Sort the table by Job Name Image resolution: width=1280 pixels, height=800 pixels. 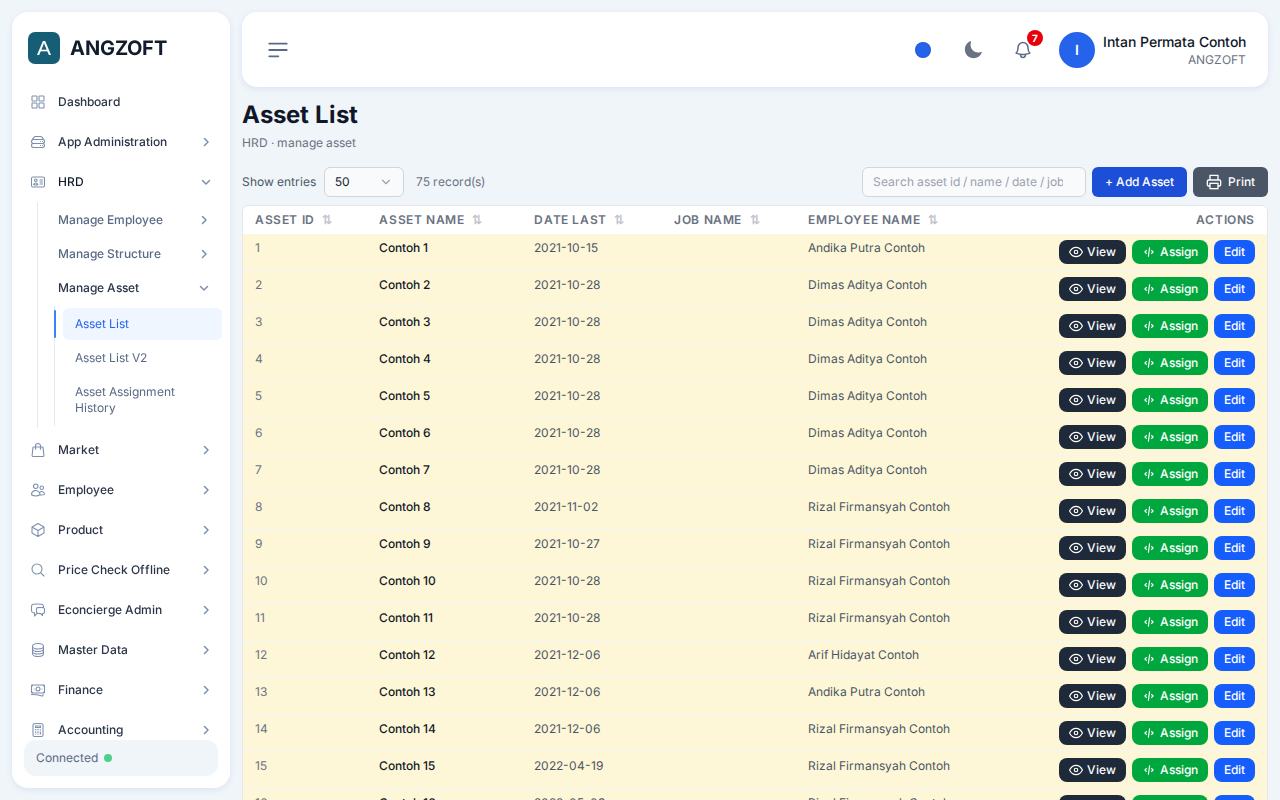(755, 220)
